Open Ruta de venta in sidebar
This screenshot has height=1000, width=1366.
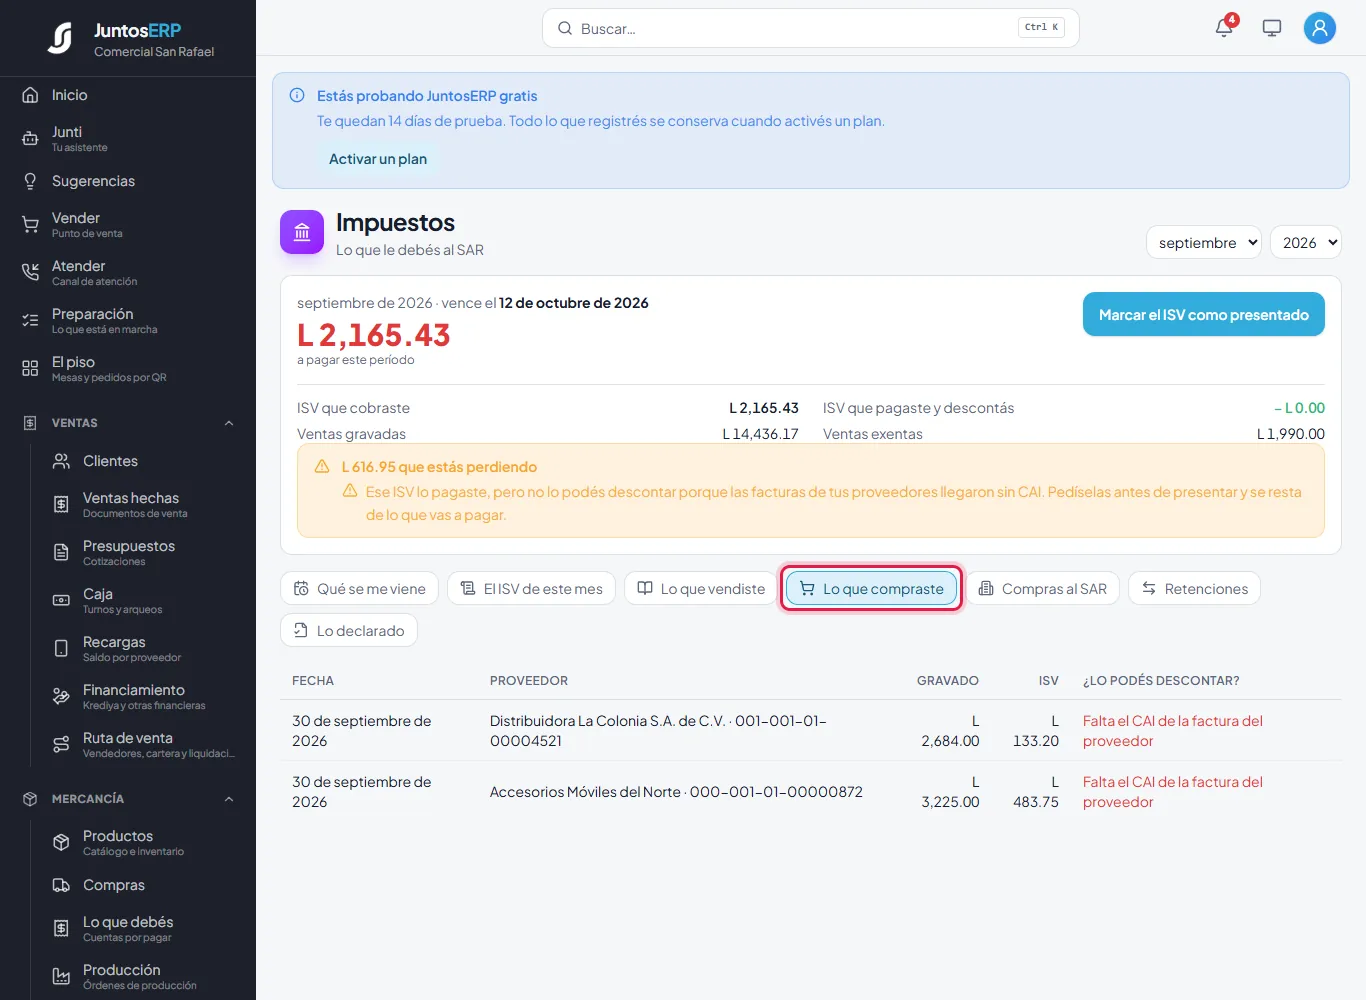[143, 745]
